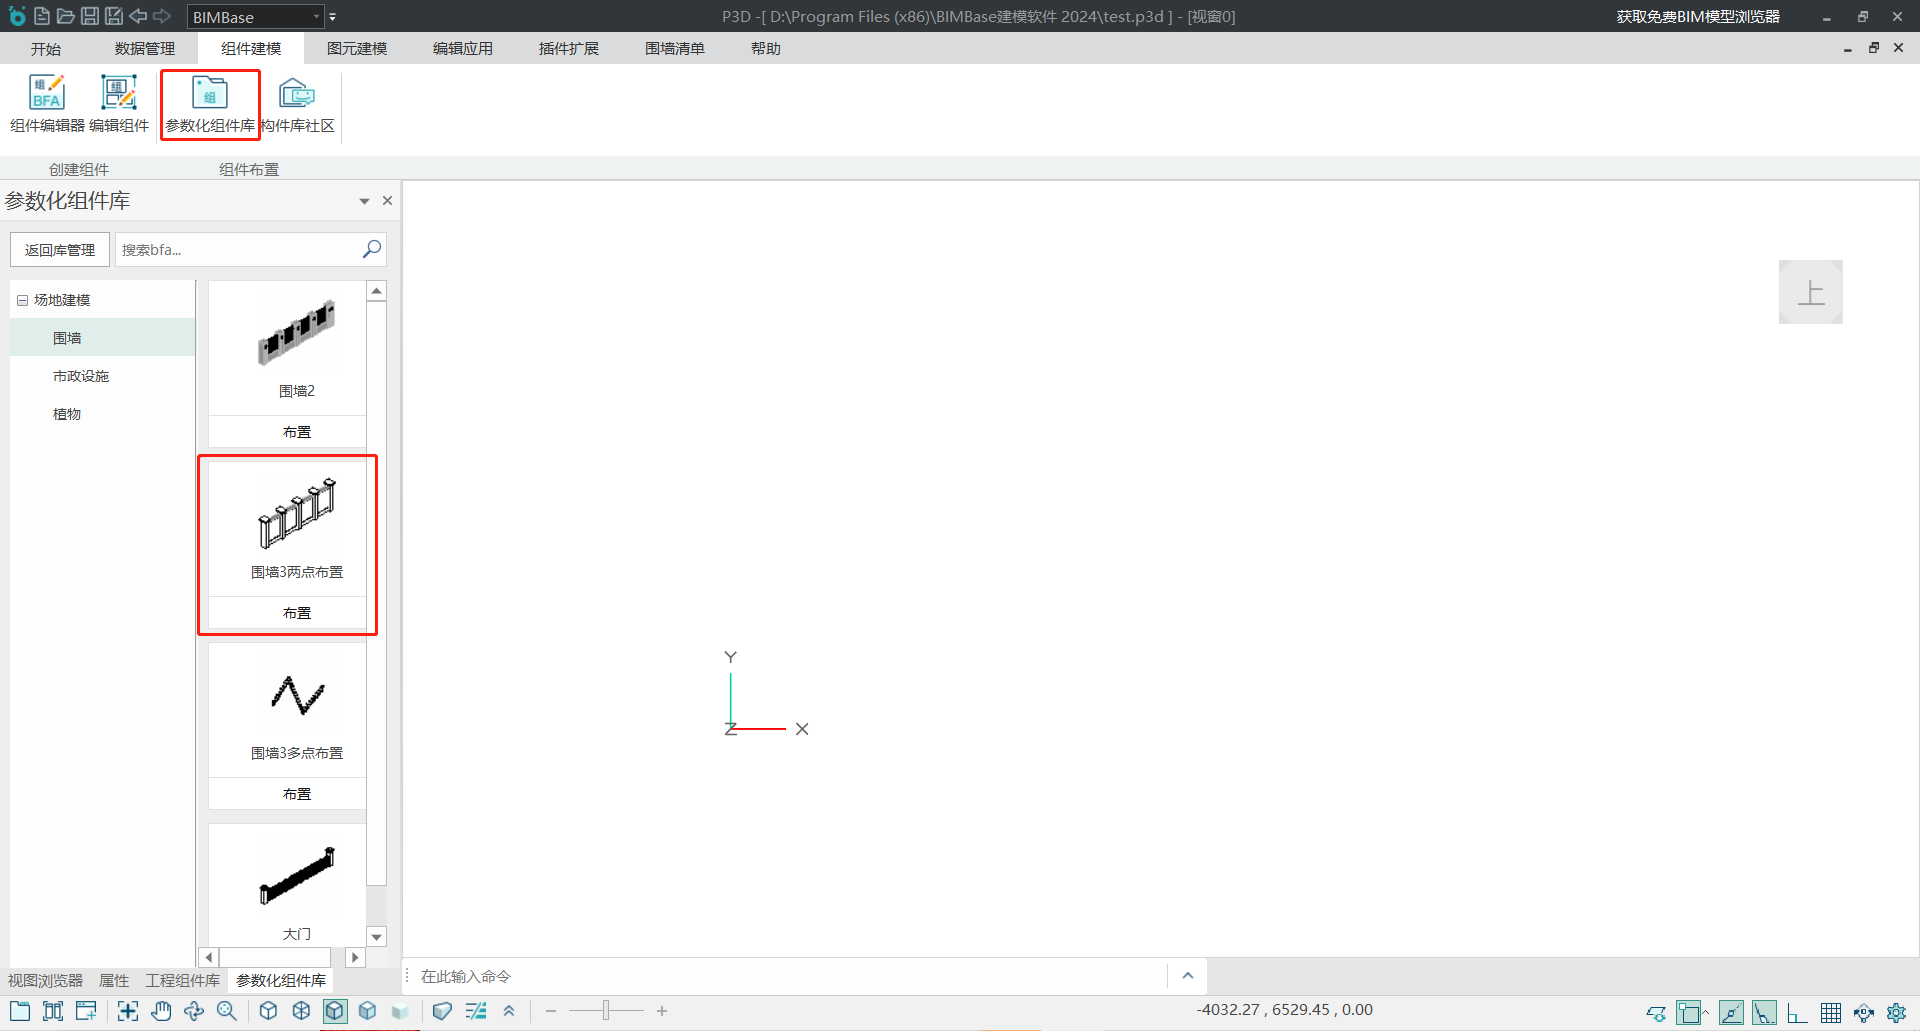Open the 围墙清单 tab
The height and width of the screenshot is (1031, 1920).
(x=675, y=48)
